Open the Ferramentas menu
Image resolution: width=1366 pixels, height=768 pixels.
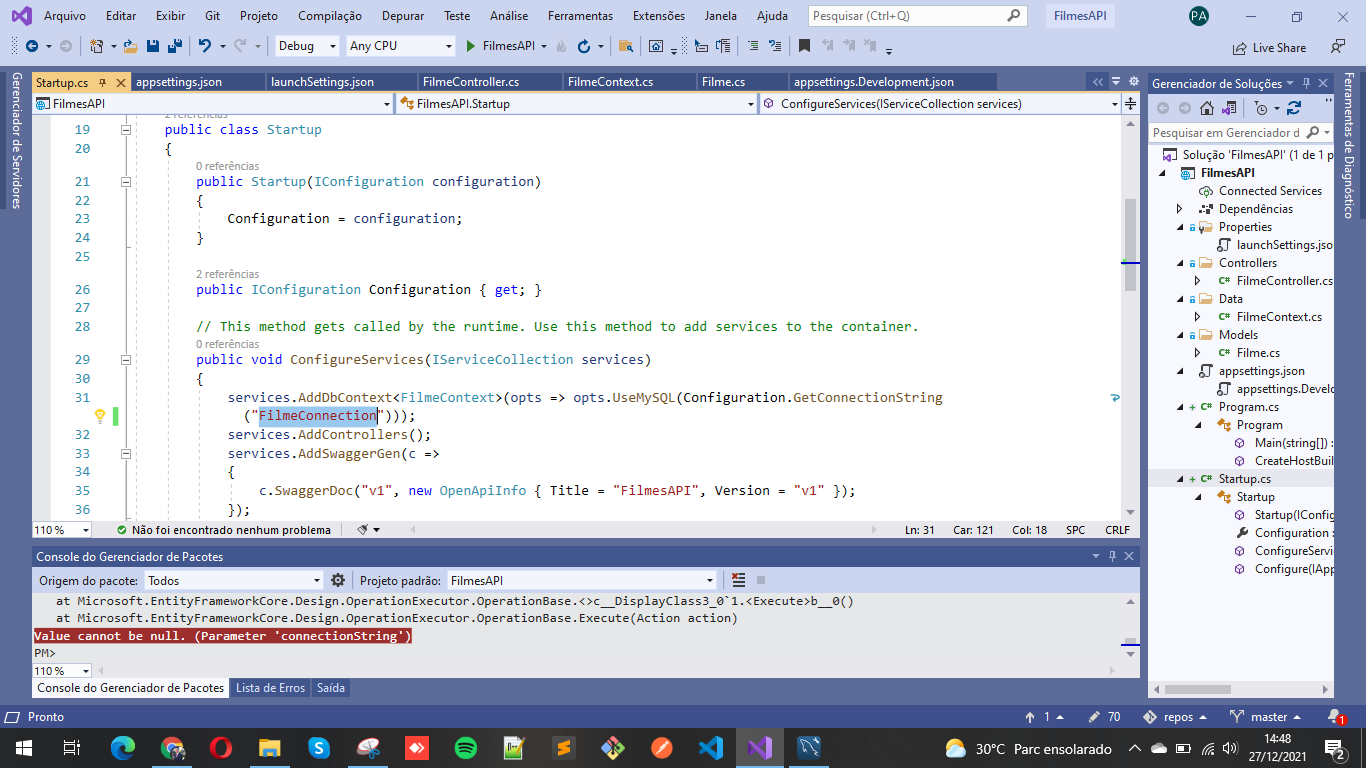(x=581, y=16)
